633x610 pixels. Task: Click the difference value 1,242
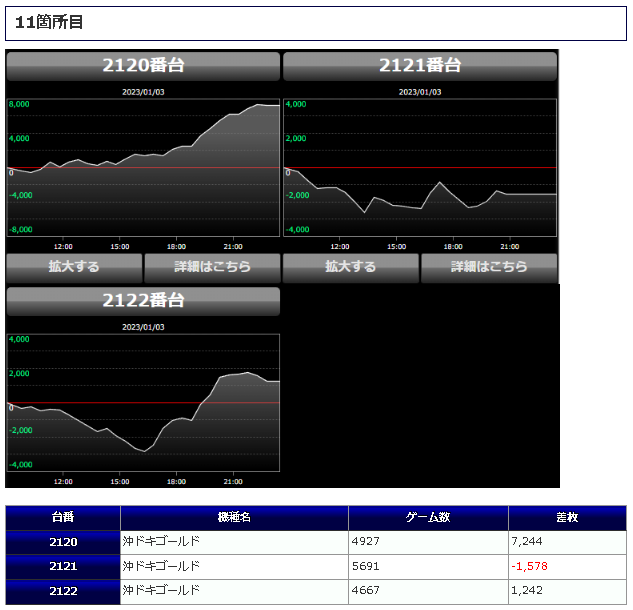point(527,591)
